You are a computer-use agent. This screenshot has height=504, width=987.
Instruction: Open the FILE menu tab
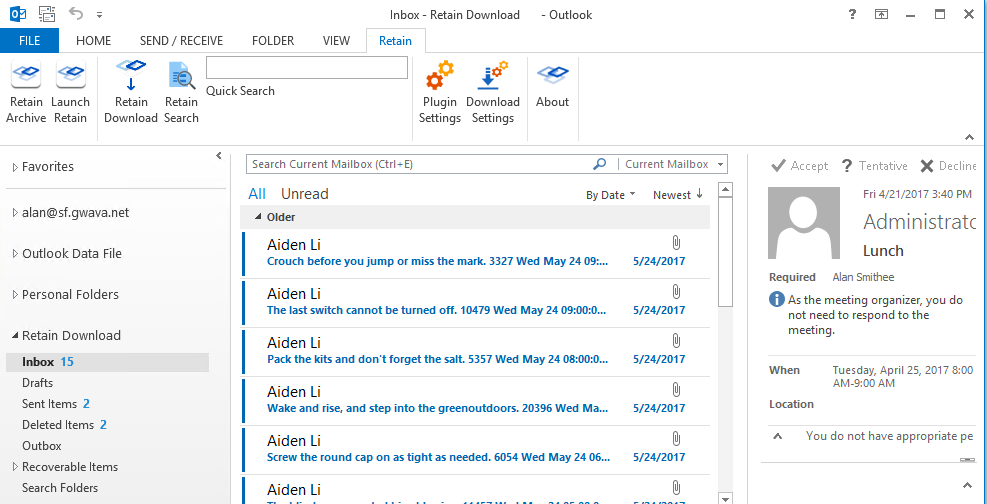[29, 41]
